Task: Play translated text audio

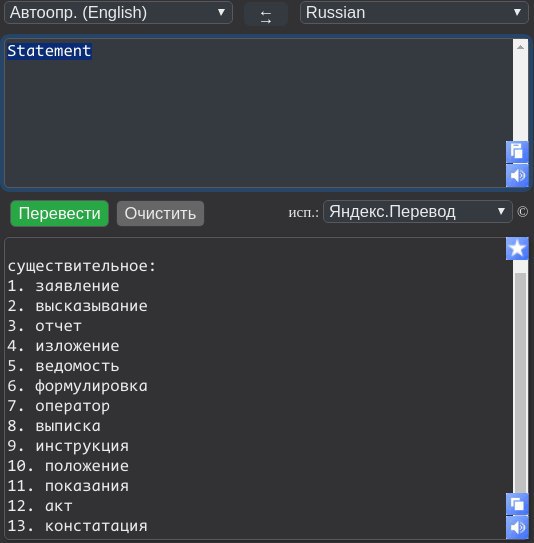Action: tap(517, 528)
